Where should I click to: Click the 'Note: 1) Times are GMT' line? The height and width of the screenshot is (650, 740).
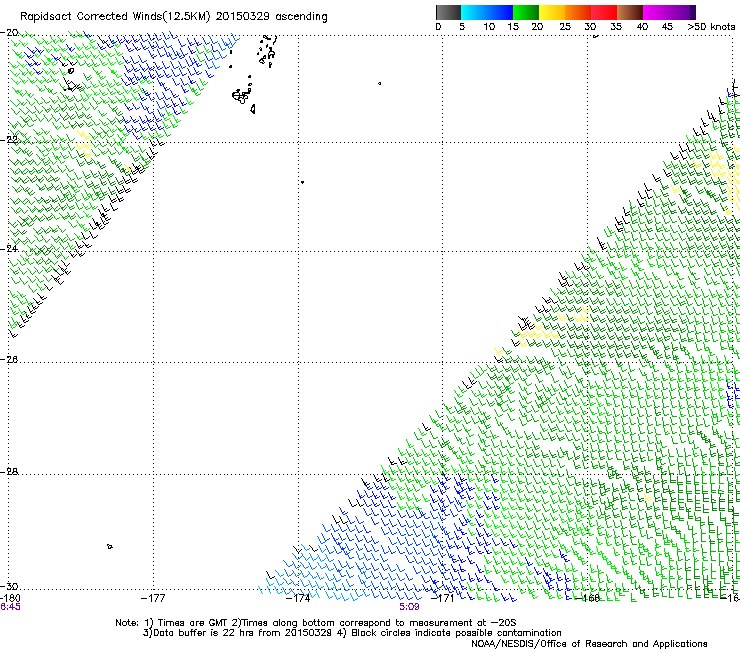click(315, 623)
